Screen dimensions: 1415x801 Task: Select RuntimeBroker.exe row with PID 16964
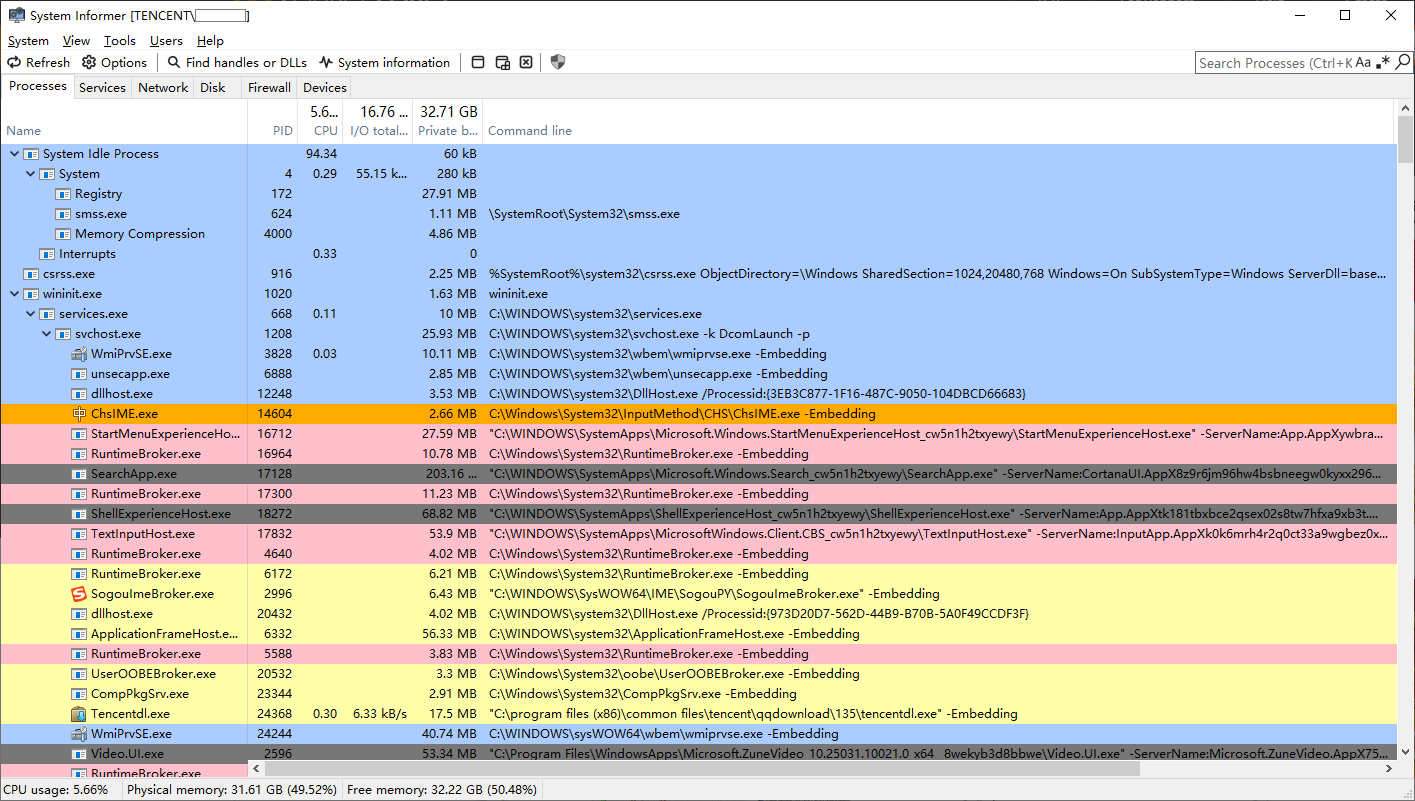(x=698, y=454)
